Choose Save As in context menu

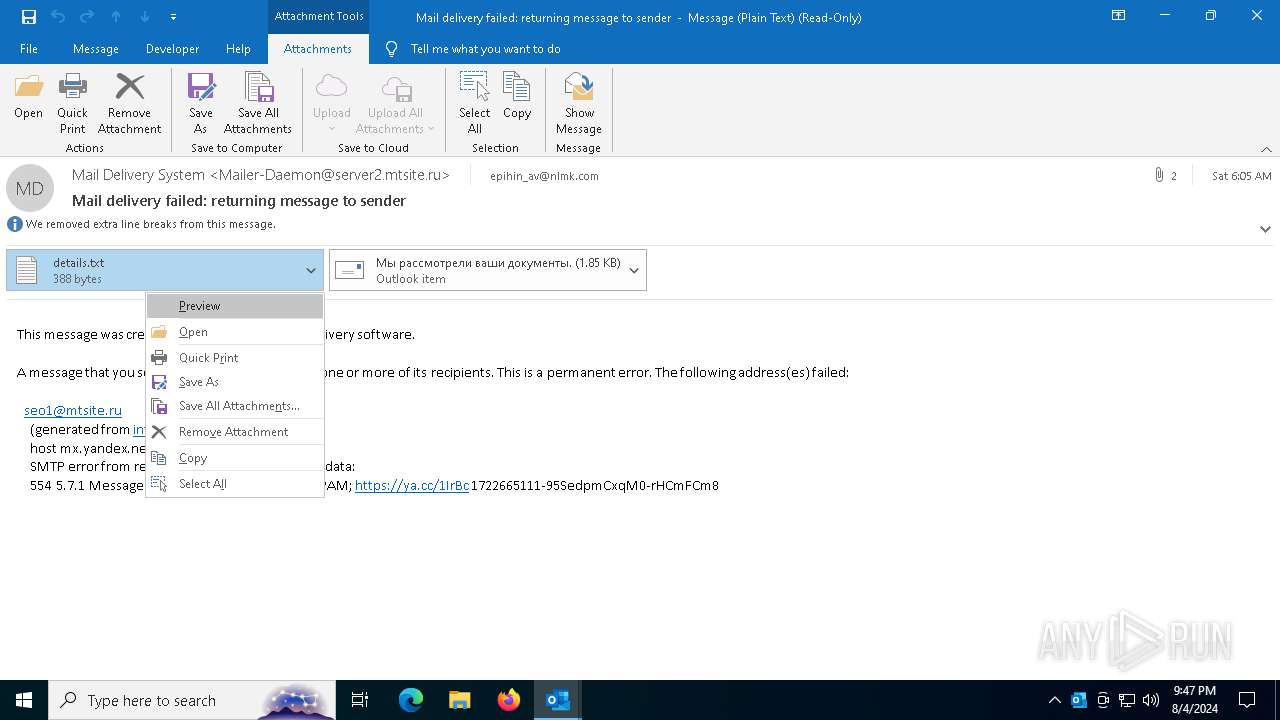pyautogui.click(x=235, y=382)
